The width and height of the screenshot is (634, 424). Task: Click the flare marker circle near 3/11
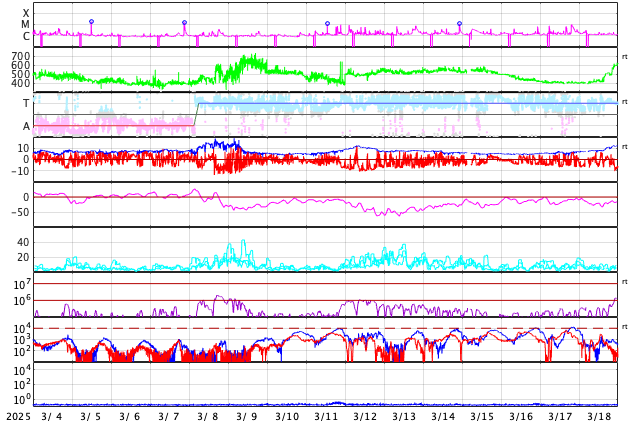(328, 24)
